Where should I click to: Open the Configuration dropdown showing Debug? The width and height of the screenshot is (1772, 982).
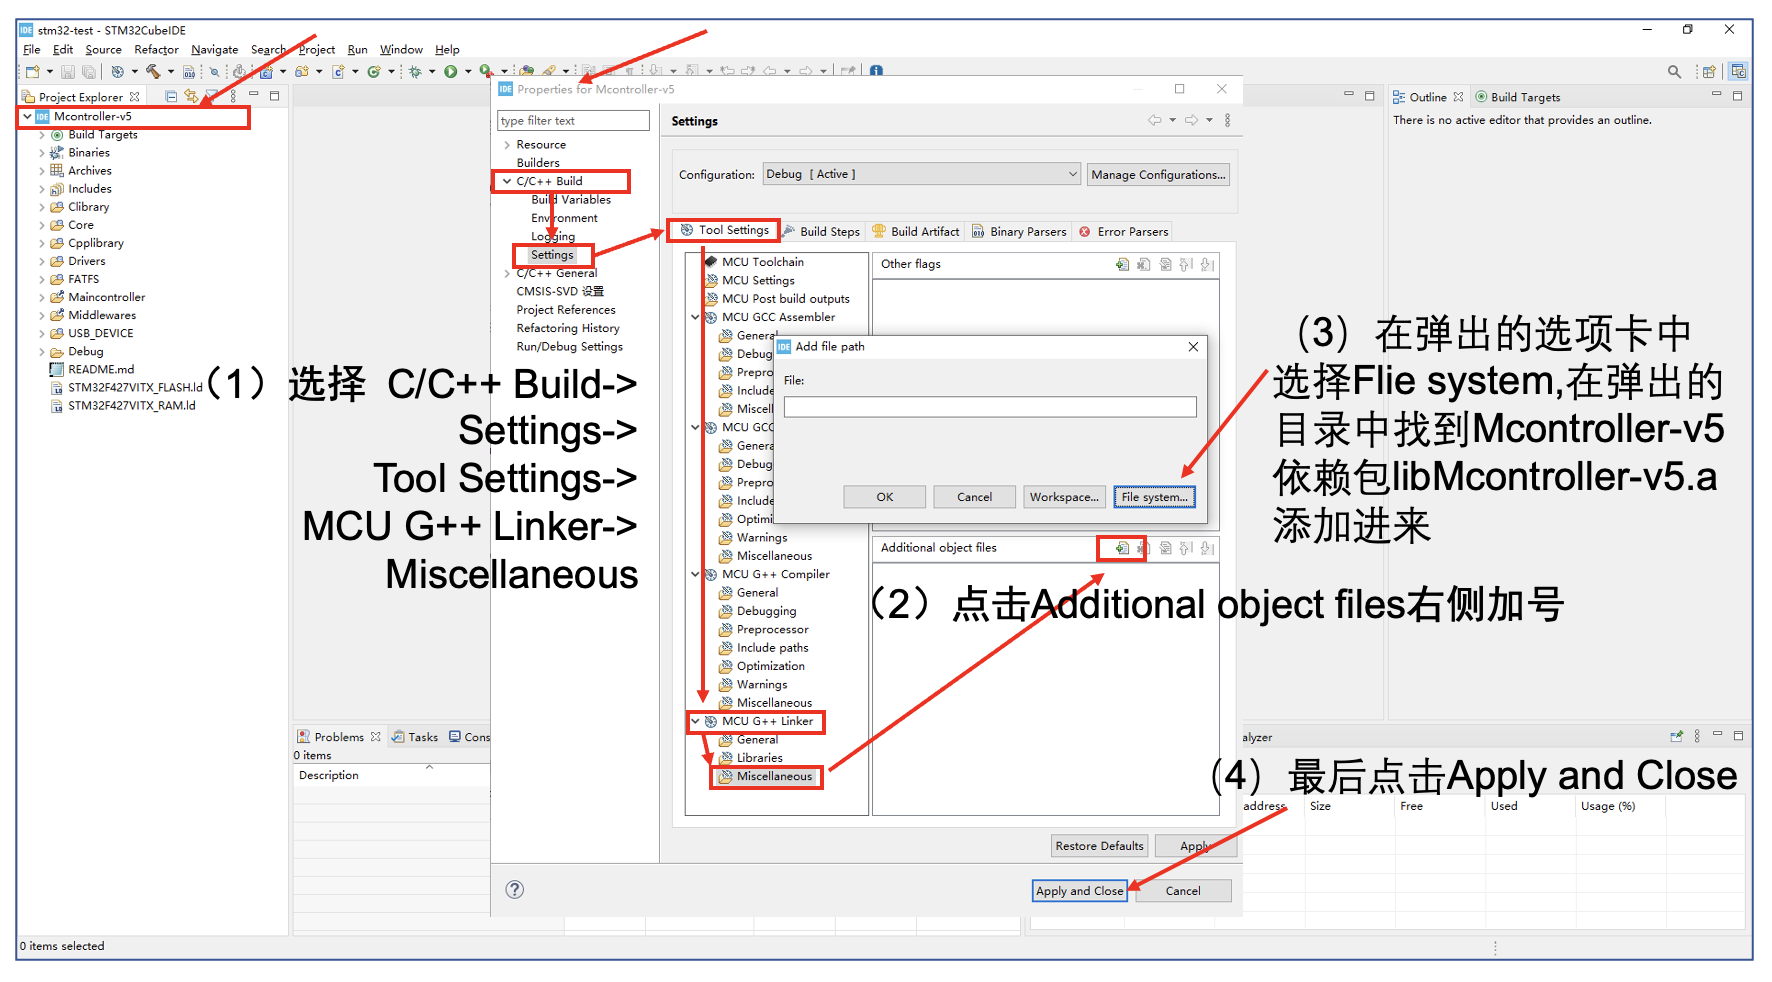pos(921,174)
